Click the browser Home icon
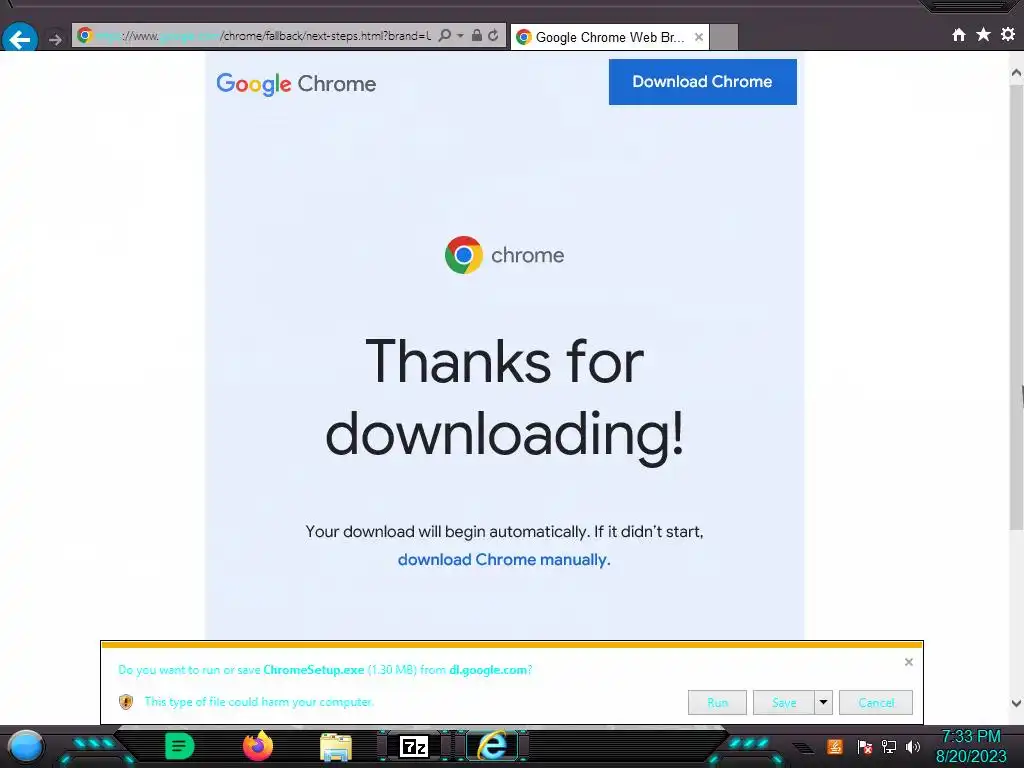 [x=959, y=35]
